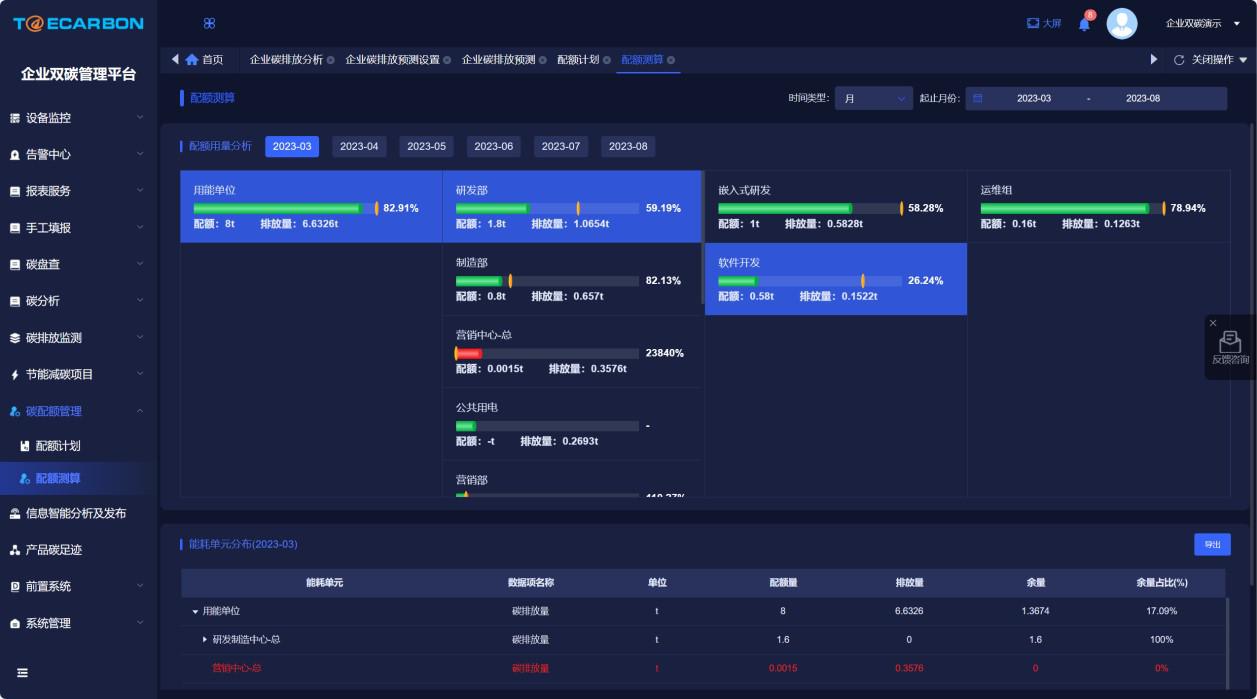Open the 反馈咨询 feedback widget

click(x=1230, y=348)
